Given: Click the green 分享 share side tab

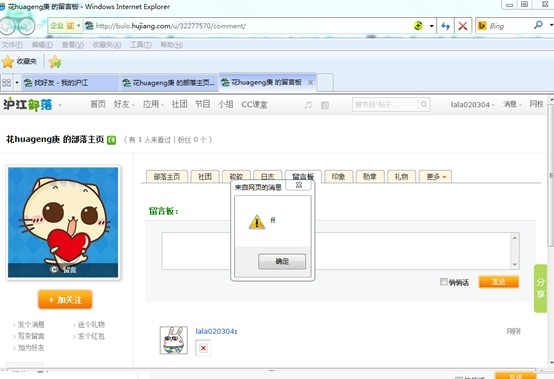Looking at the screenshot, I should (x=541, y=288).
